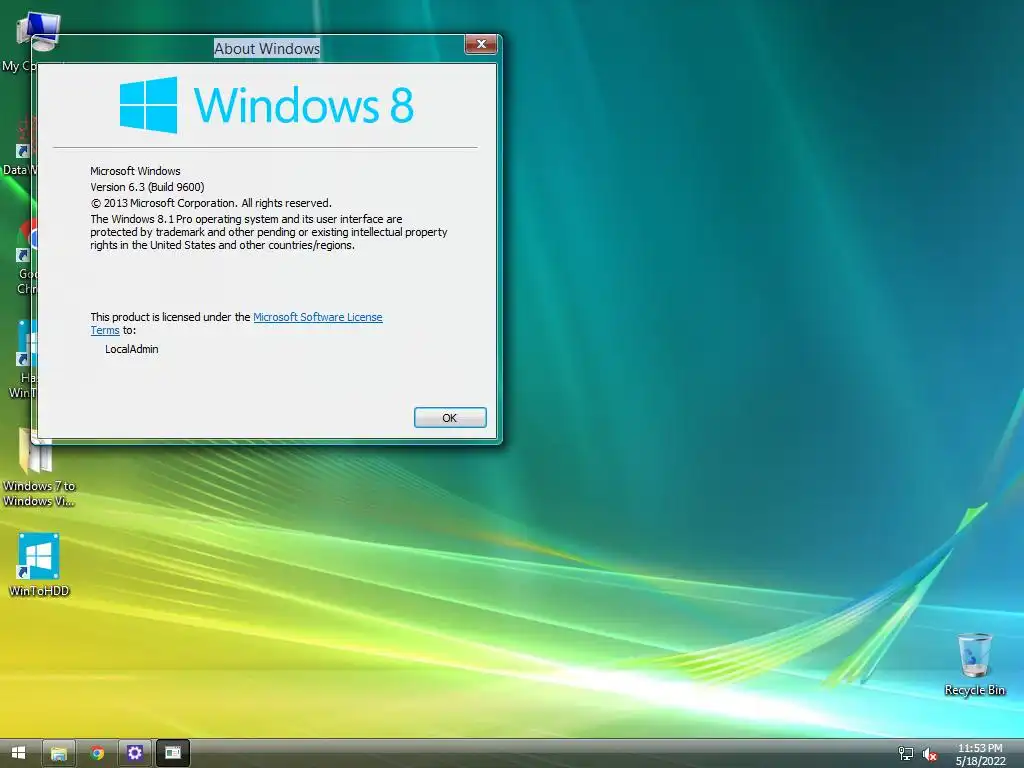Click OK in About Windows dialog
The height and width of the screenshot is (768, 1024).
pos(450,417)
